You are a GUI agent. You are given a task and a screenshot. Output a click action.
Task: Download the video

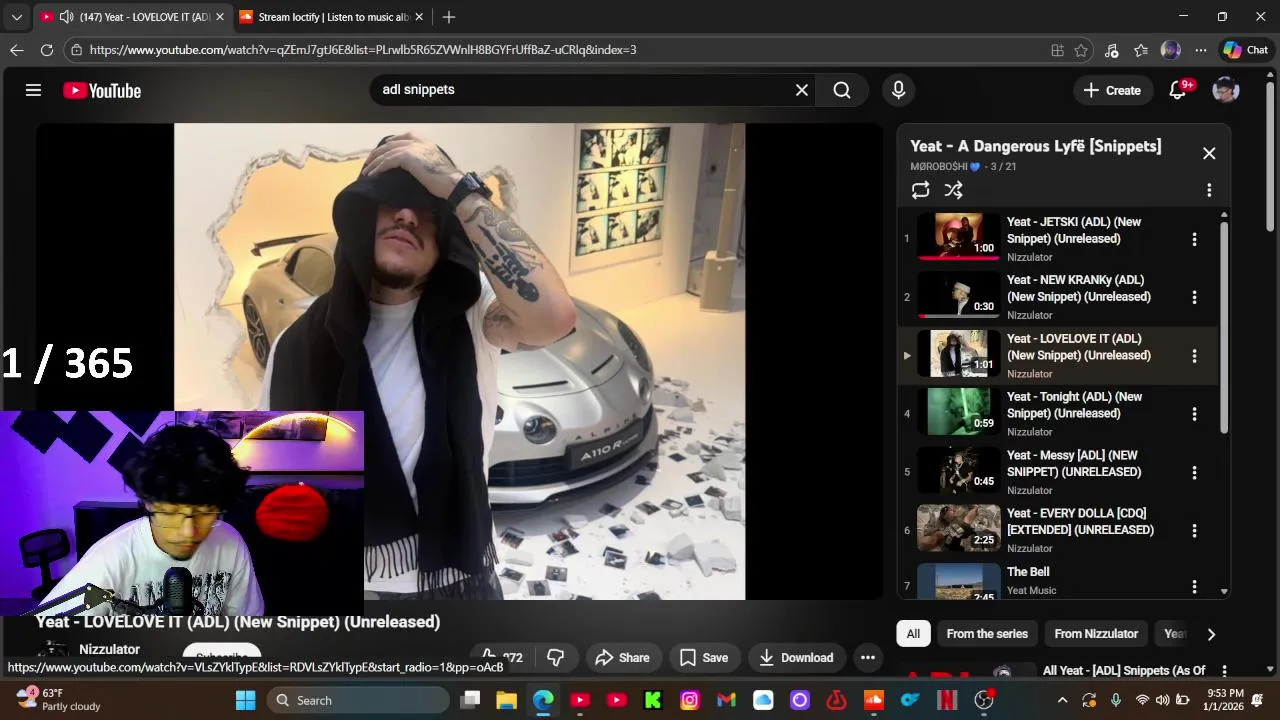click(796, 658)
